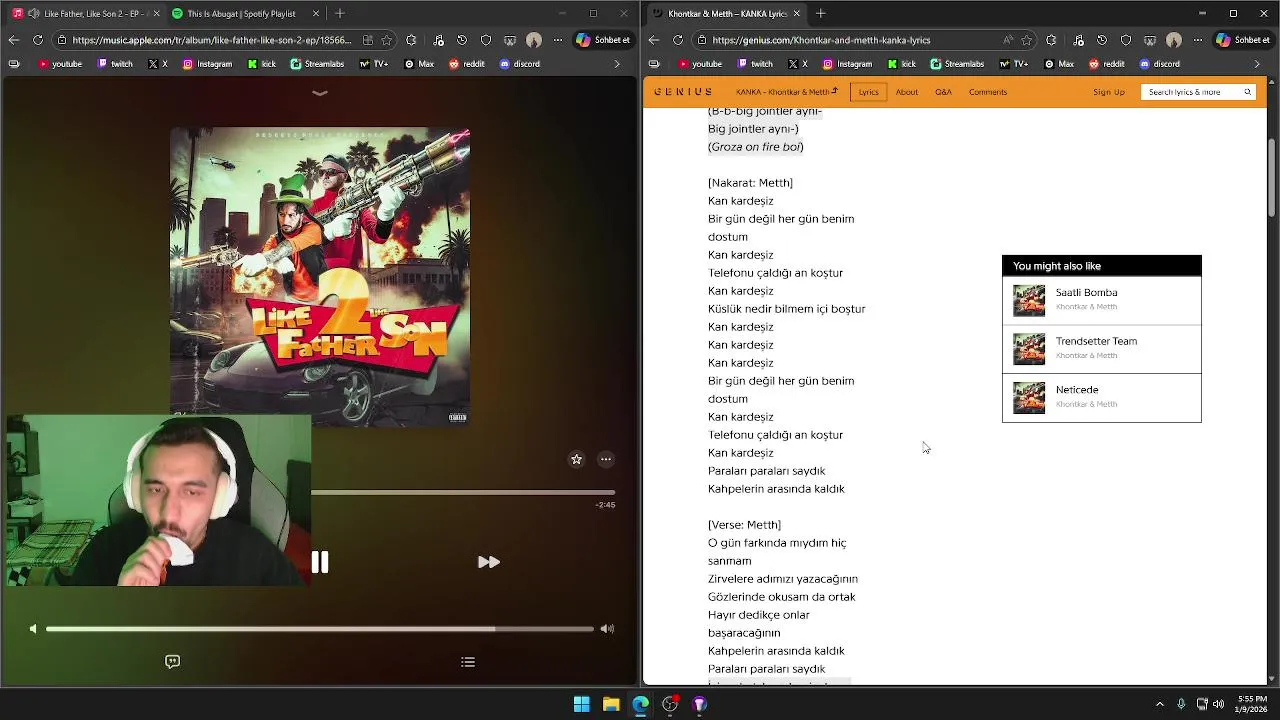Open profile avatar in Genius window

(x=1173, y=40)
